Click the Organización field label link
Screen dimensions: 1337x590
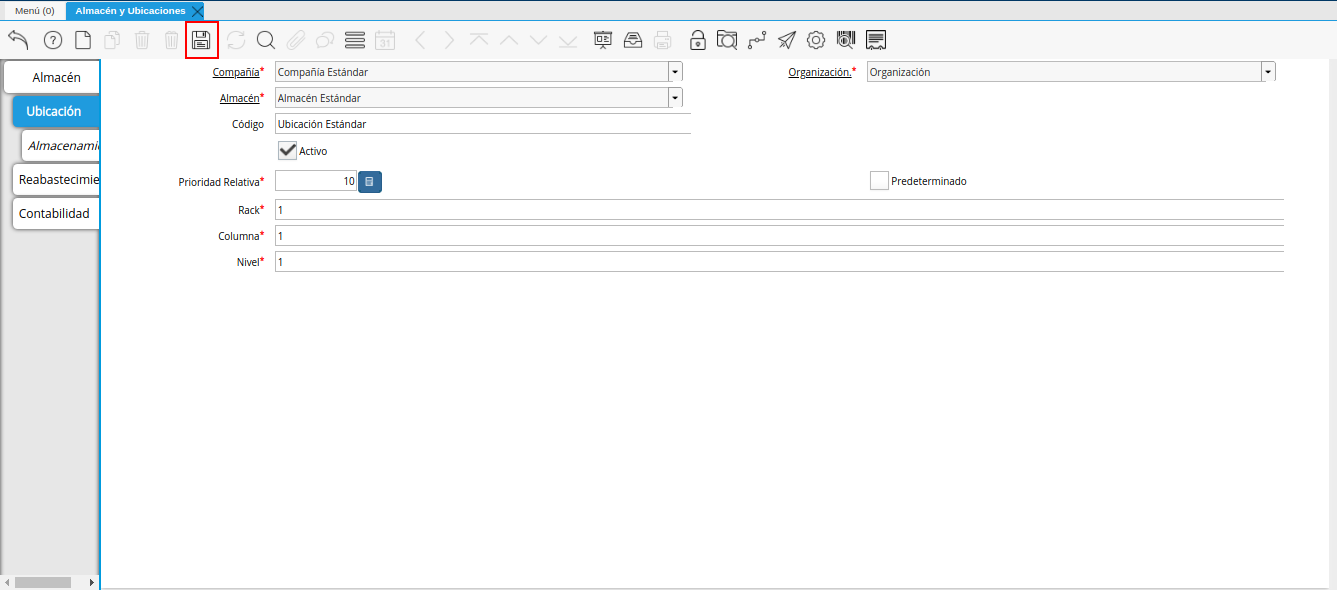coord(820,72)
